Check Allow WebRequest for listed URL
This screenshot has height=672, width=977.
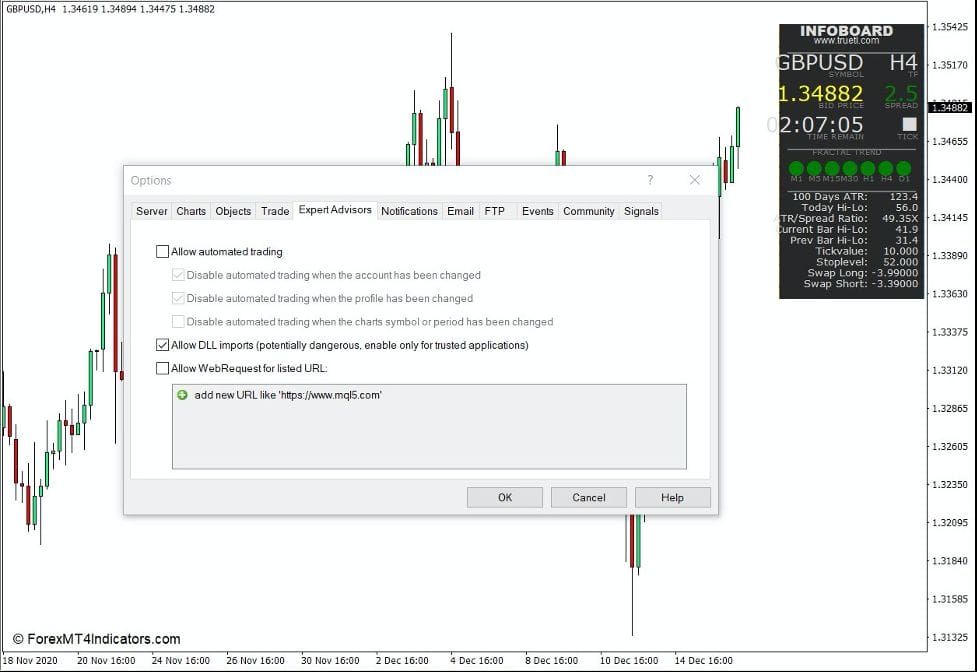pos(162,367)
